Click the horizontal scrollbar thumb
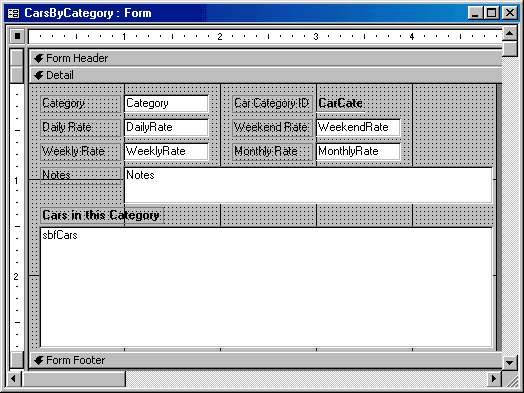 click(74, 379)
